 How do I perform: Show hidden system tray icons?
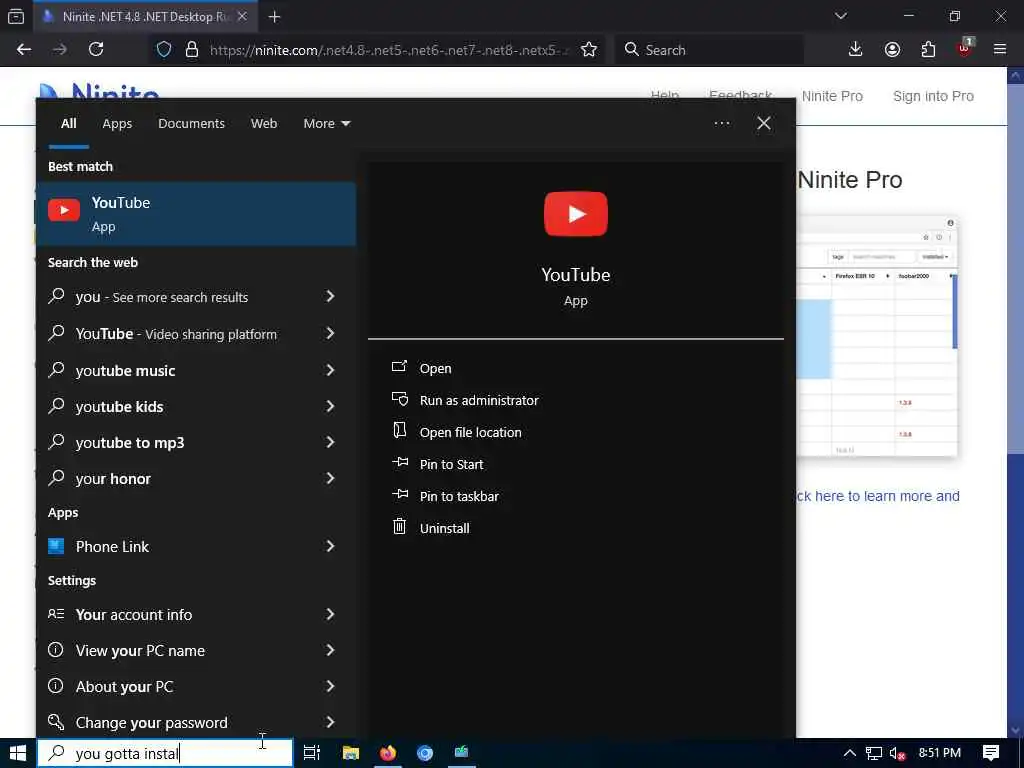[x=849, y=753]
